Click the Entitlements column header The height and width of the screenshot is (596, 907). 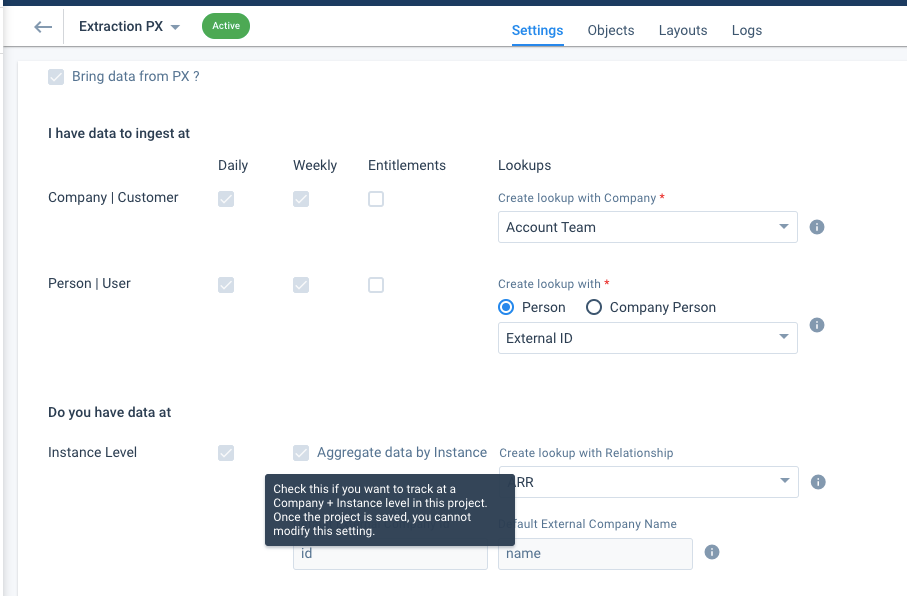pyautogui.click(x=407, y=165)
